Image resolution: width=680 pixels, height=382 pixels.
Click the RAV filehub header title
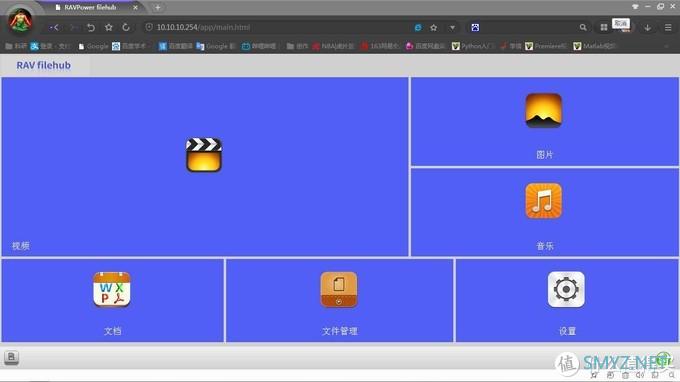43,65
